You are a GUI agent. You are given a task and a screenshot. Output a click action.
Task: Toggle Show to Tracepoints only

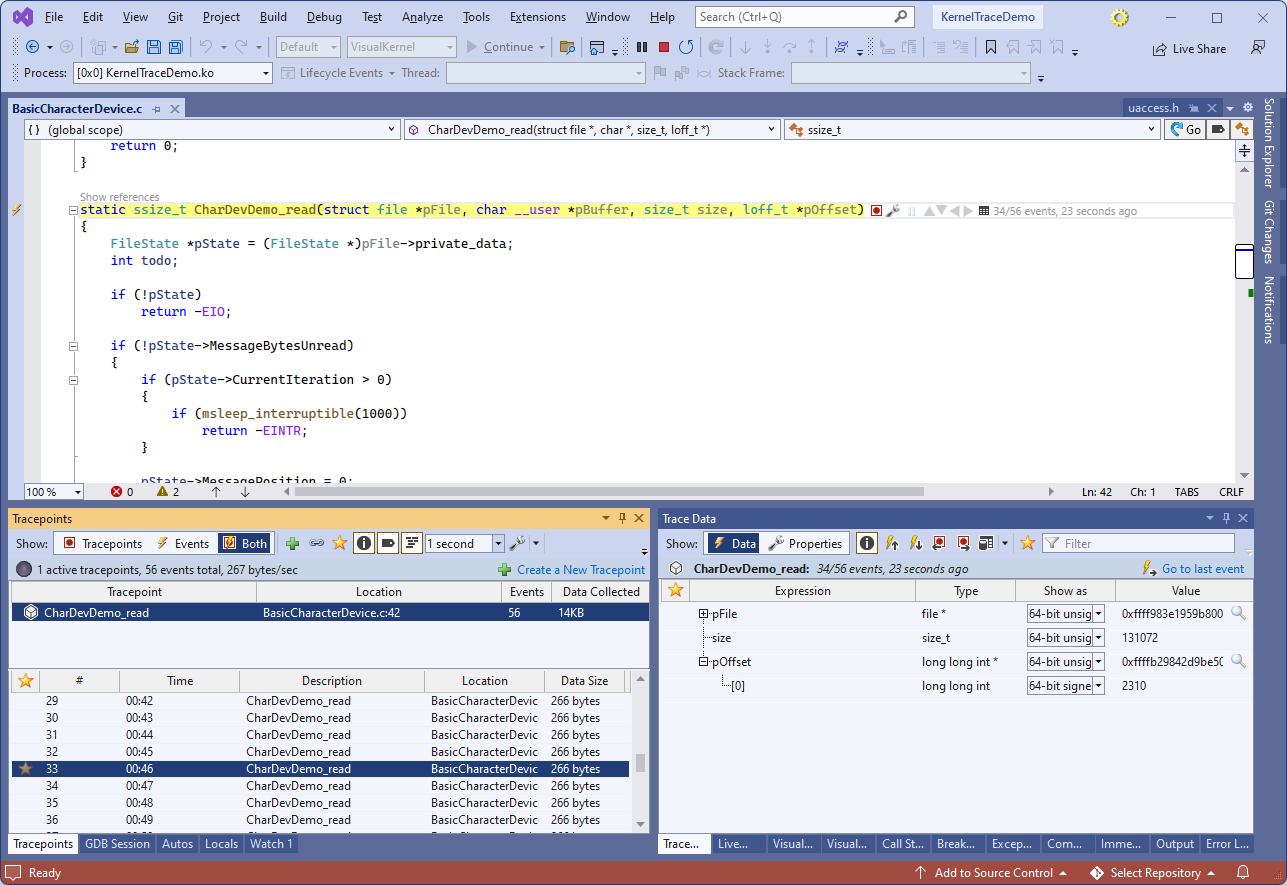101,543
